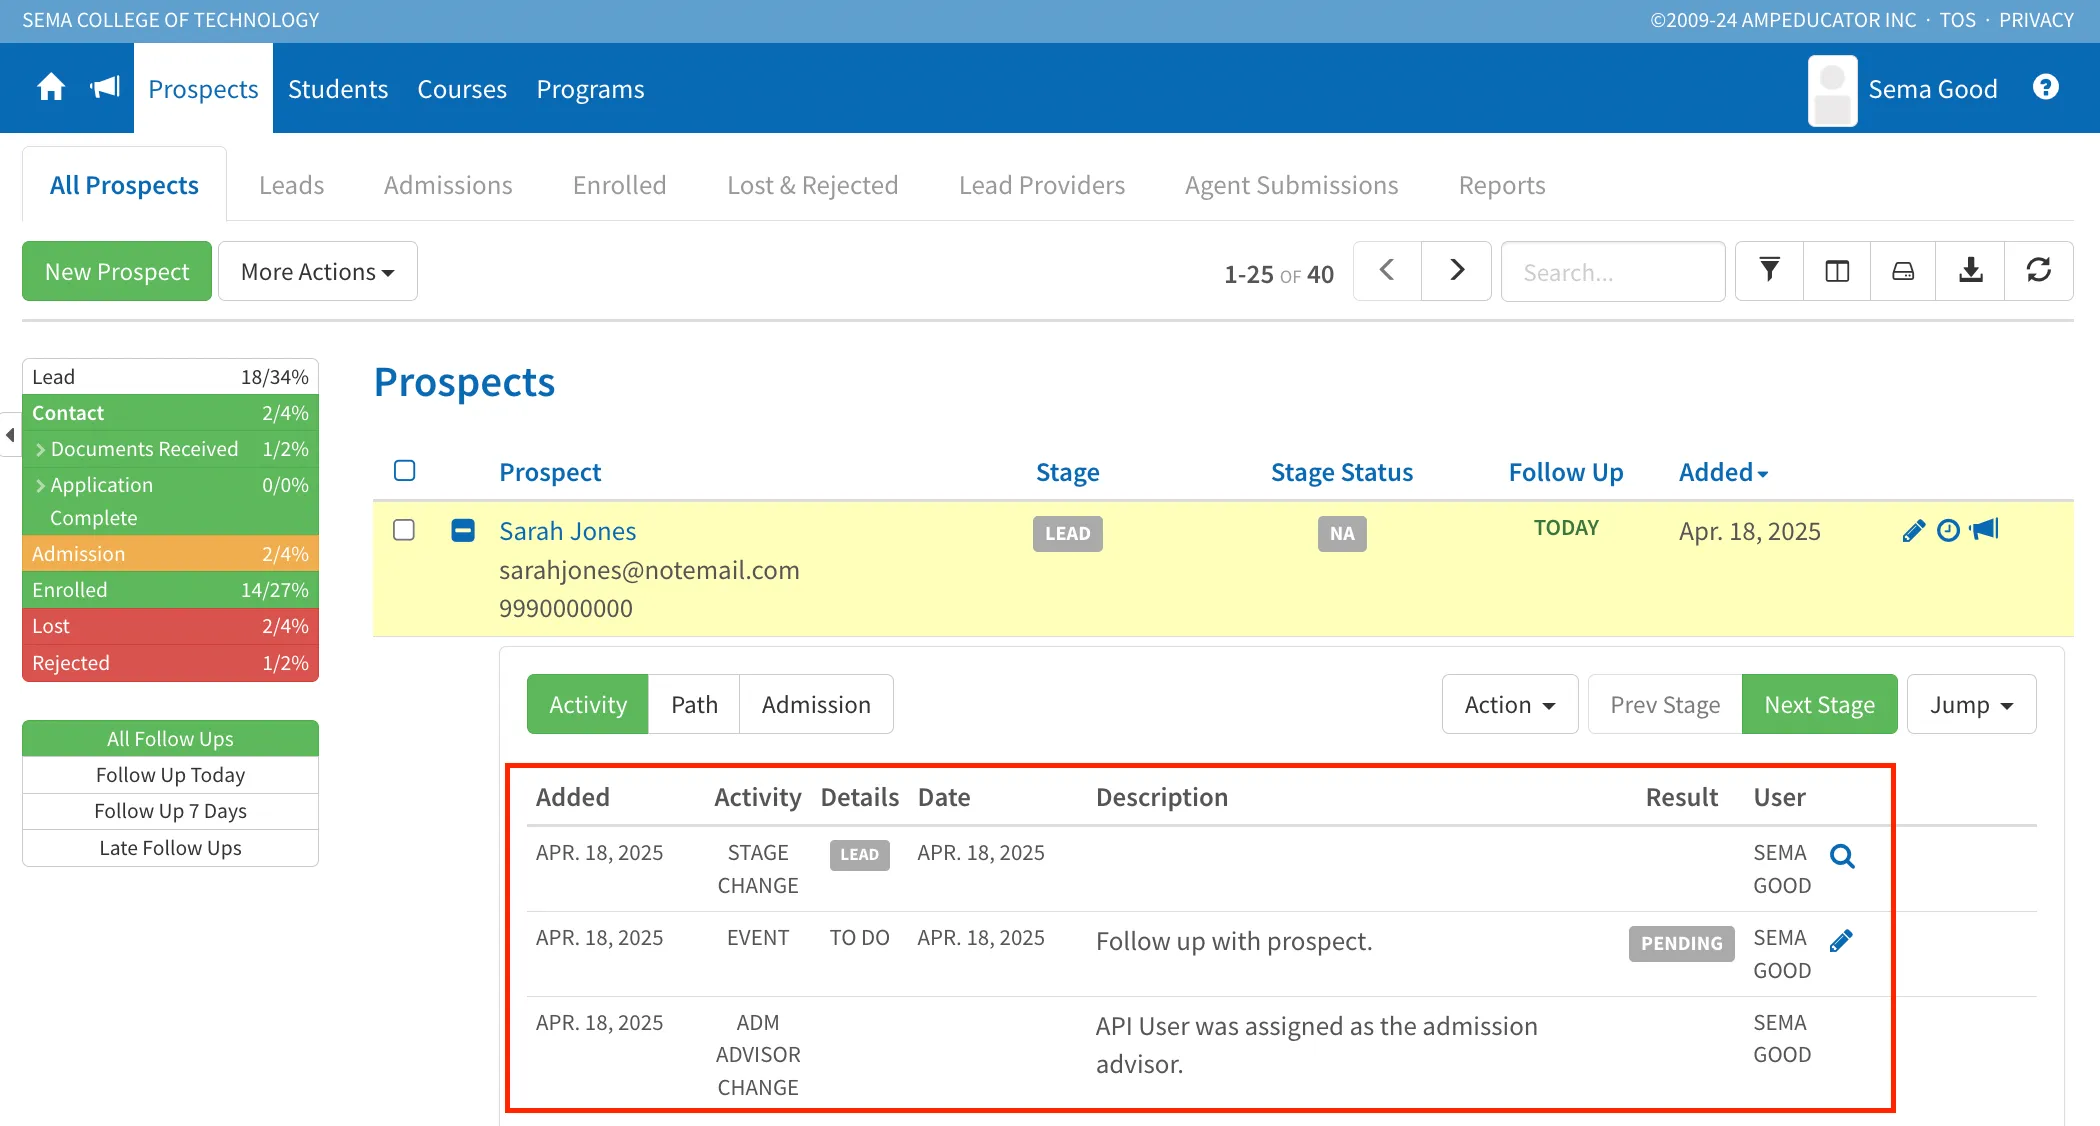
Task: Show Late Follow Ups
Action: click(x=170, y=848)
